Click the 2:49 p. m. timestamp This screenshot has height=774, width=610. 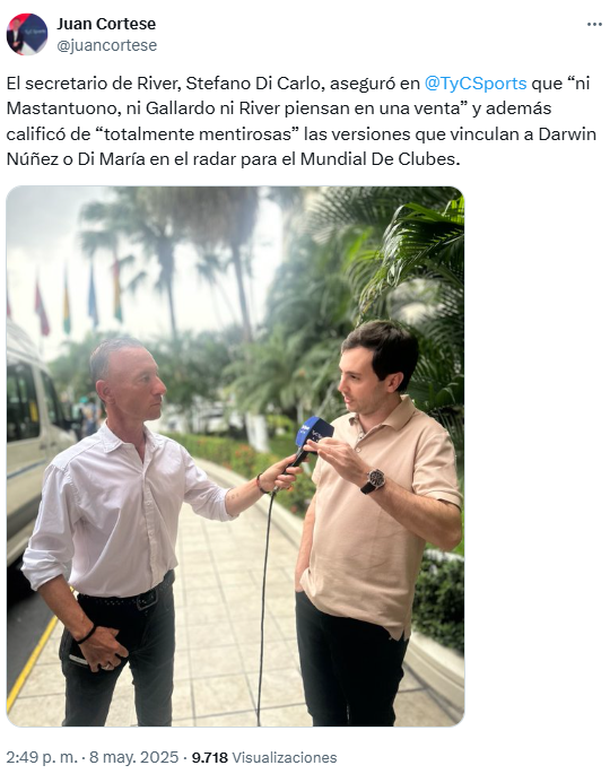click(x=41, y=757)
